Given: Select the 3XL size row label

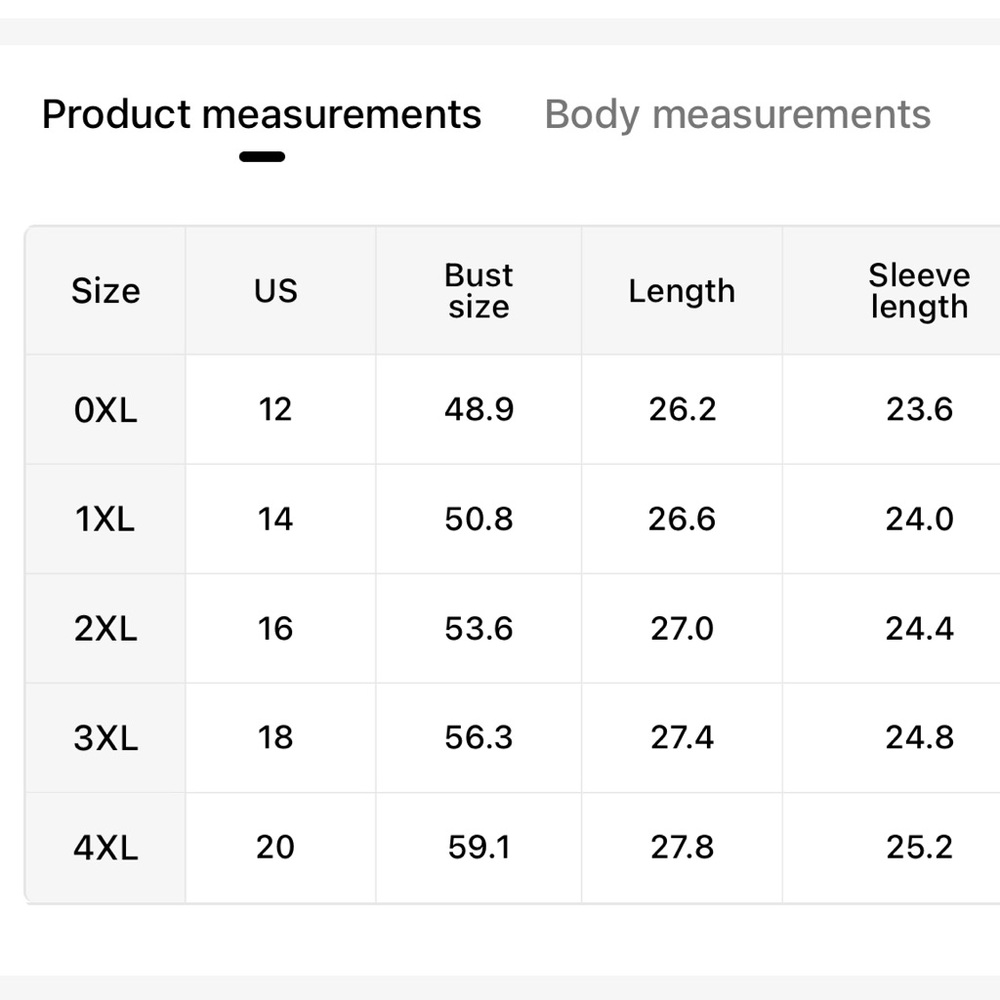Looking at the screenshot, I should (x=105, y=738).
